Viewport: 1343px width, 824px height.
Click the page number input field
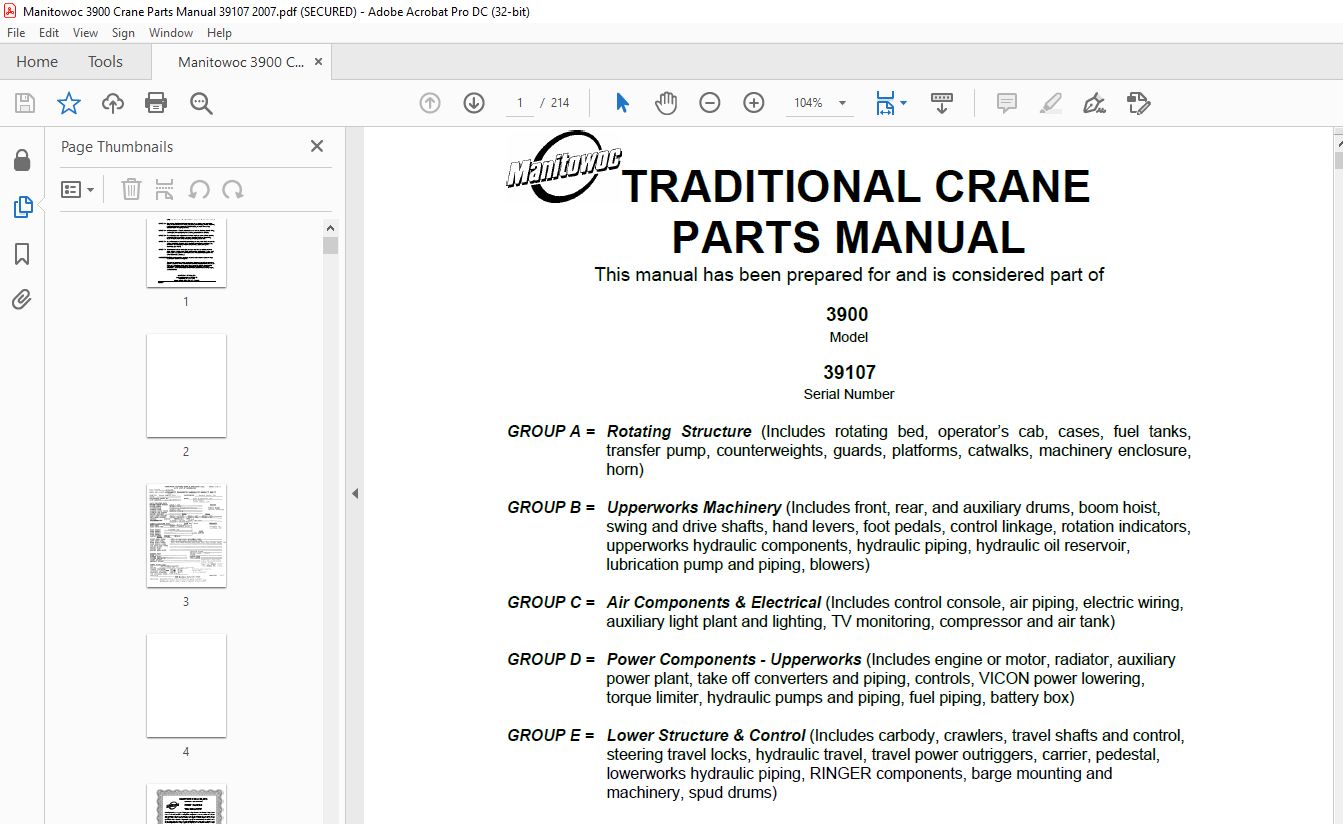(519, 103)
